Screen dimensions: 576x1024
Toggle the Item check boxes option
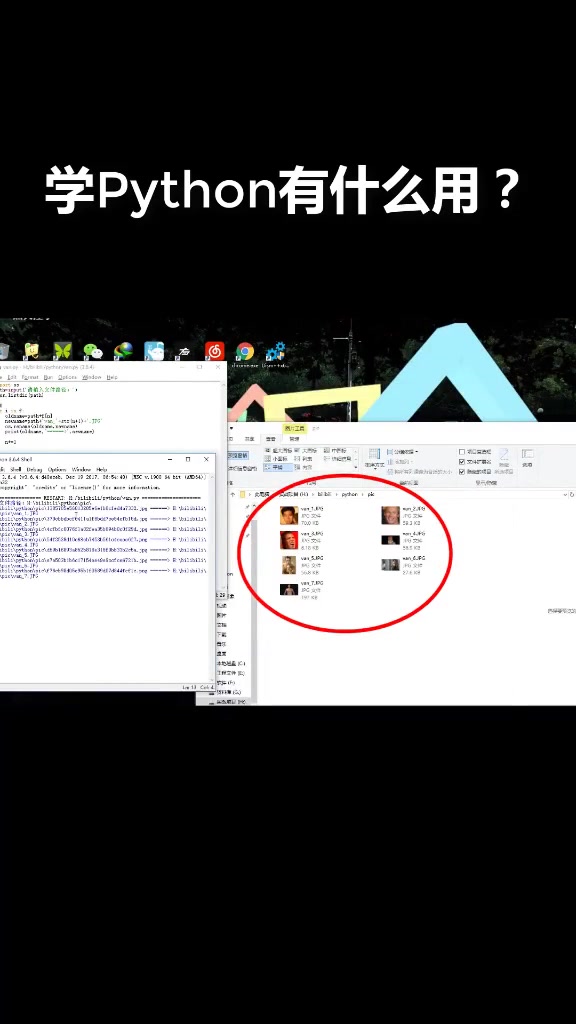pyautogui.click(x=462, y=452)
